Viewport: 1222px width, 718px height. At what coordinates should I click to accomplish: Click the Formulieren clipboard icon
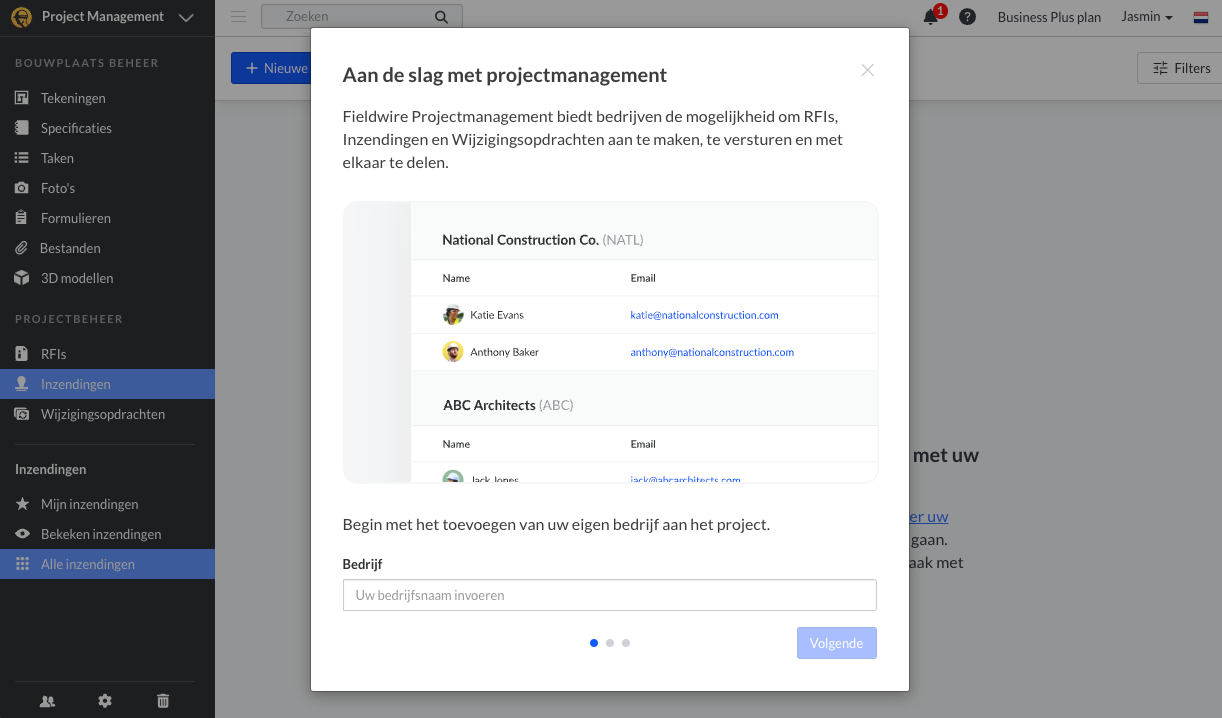coord(22,218)
